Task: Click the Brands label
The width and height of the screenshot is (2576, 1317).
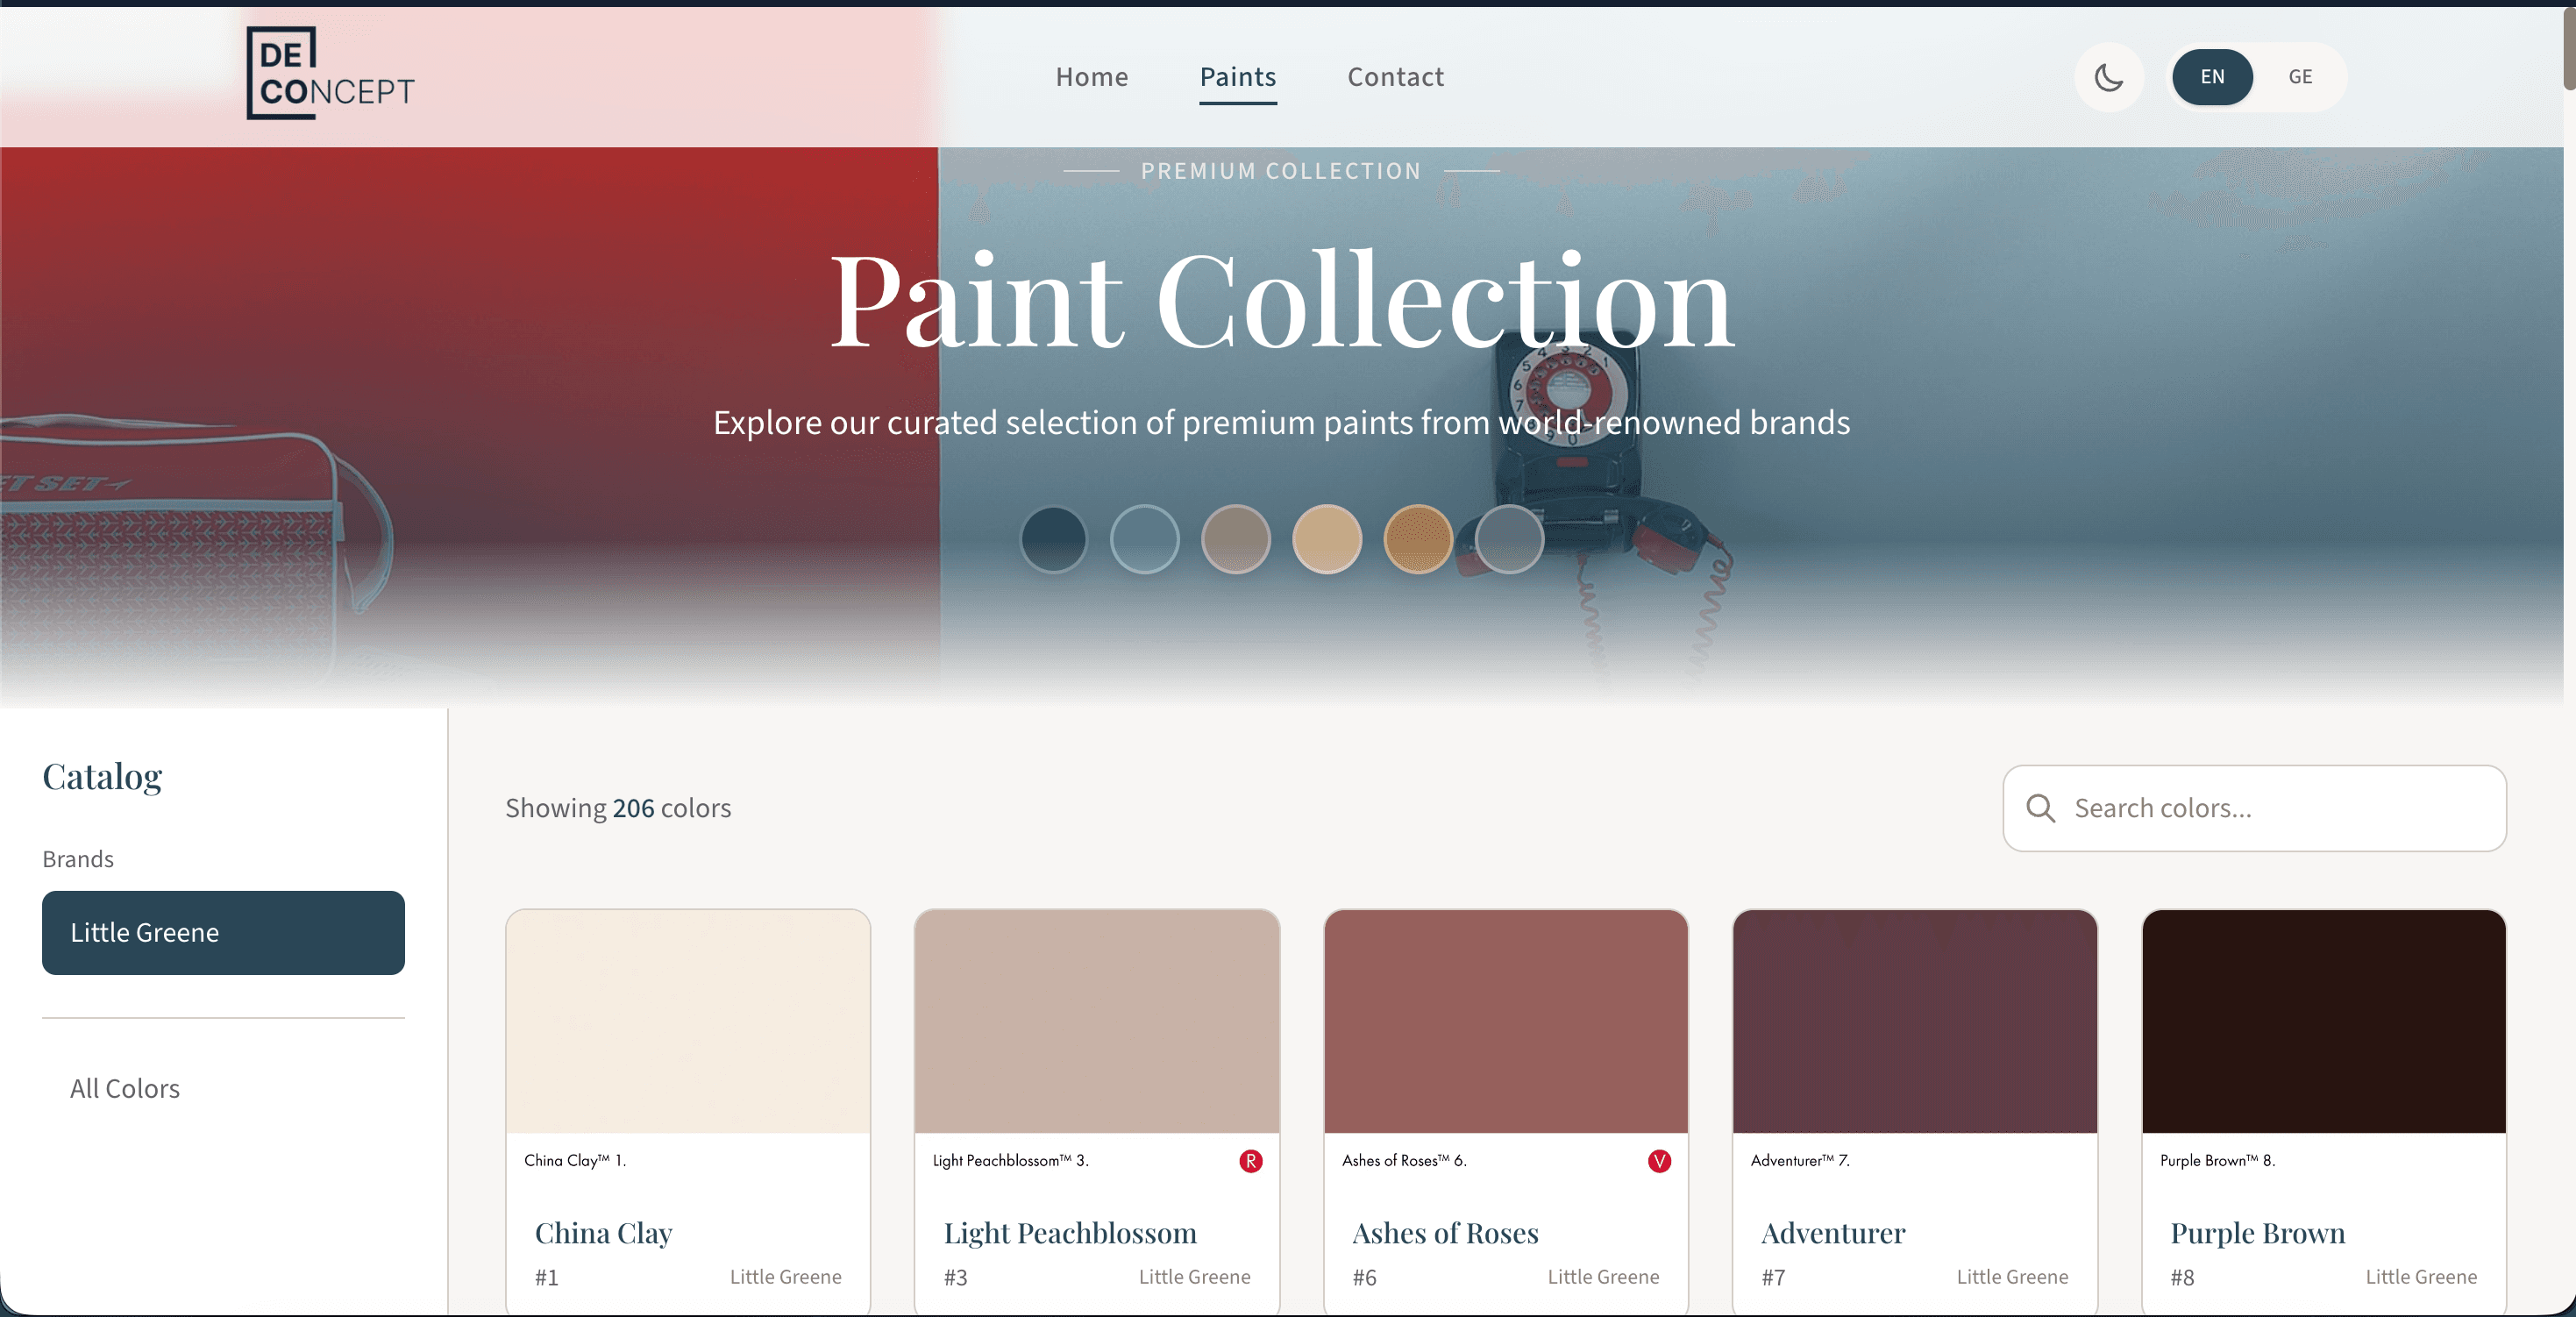Action: tap(78, 859)
